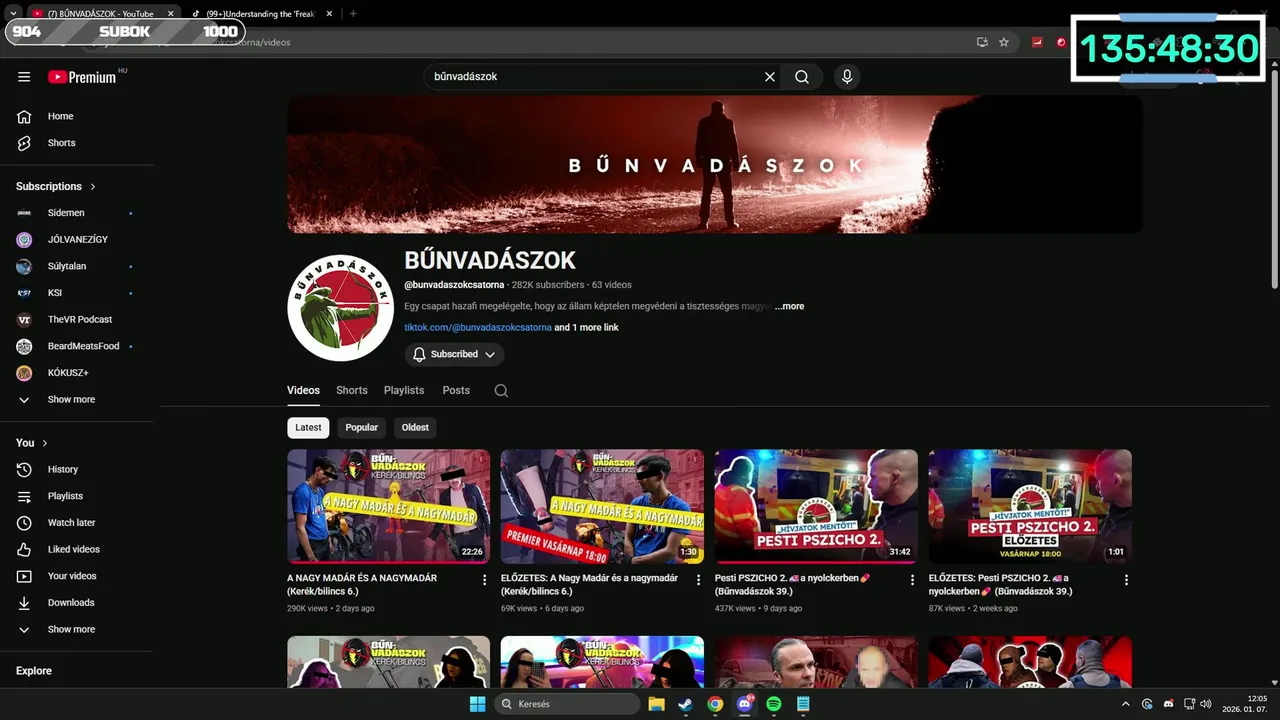Open Steam from the taskbar
The width and height of the screenshot is (1280, 720).
point(685,704)
